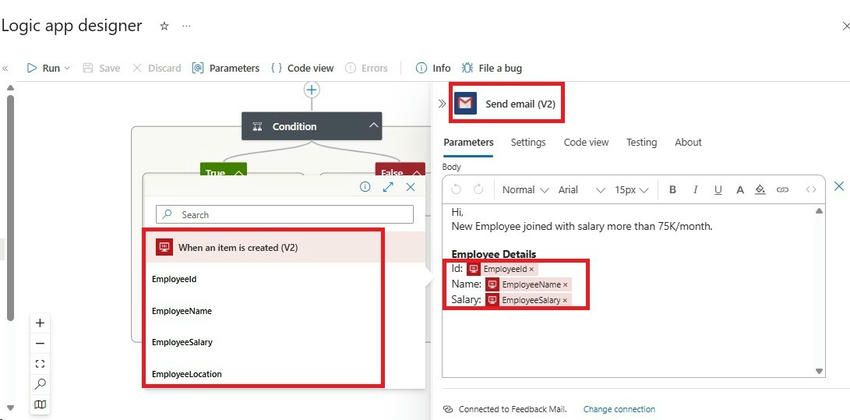Expand the dynamic content popup to full screen
The width and height of the screenshot is (850, 420).
[x=388, y=187]
